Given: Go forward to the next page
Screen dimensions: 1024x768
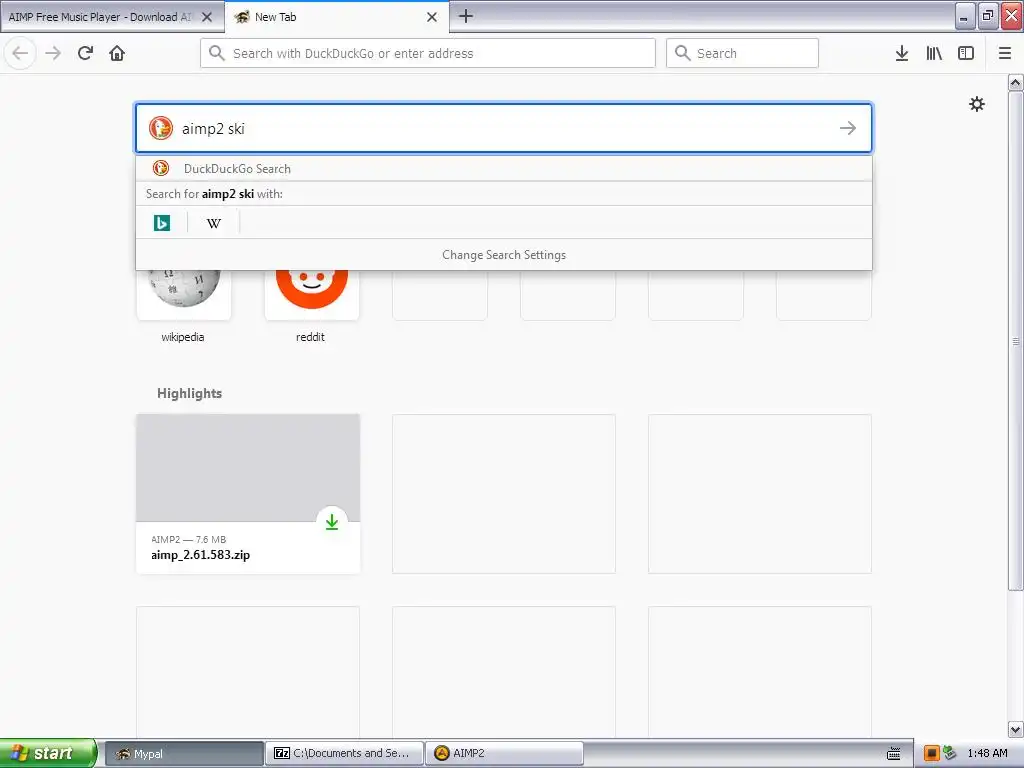Looking at the screenshot, I should pyautogui.click(x=53, y=53).
